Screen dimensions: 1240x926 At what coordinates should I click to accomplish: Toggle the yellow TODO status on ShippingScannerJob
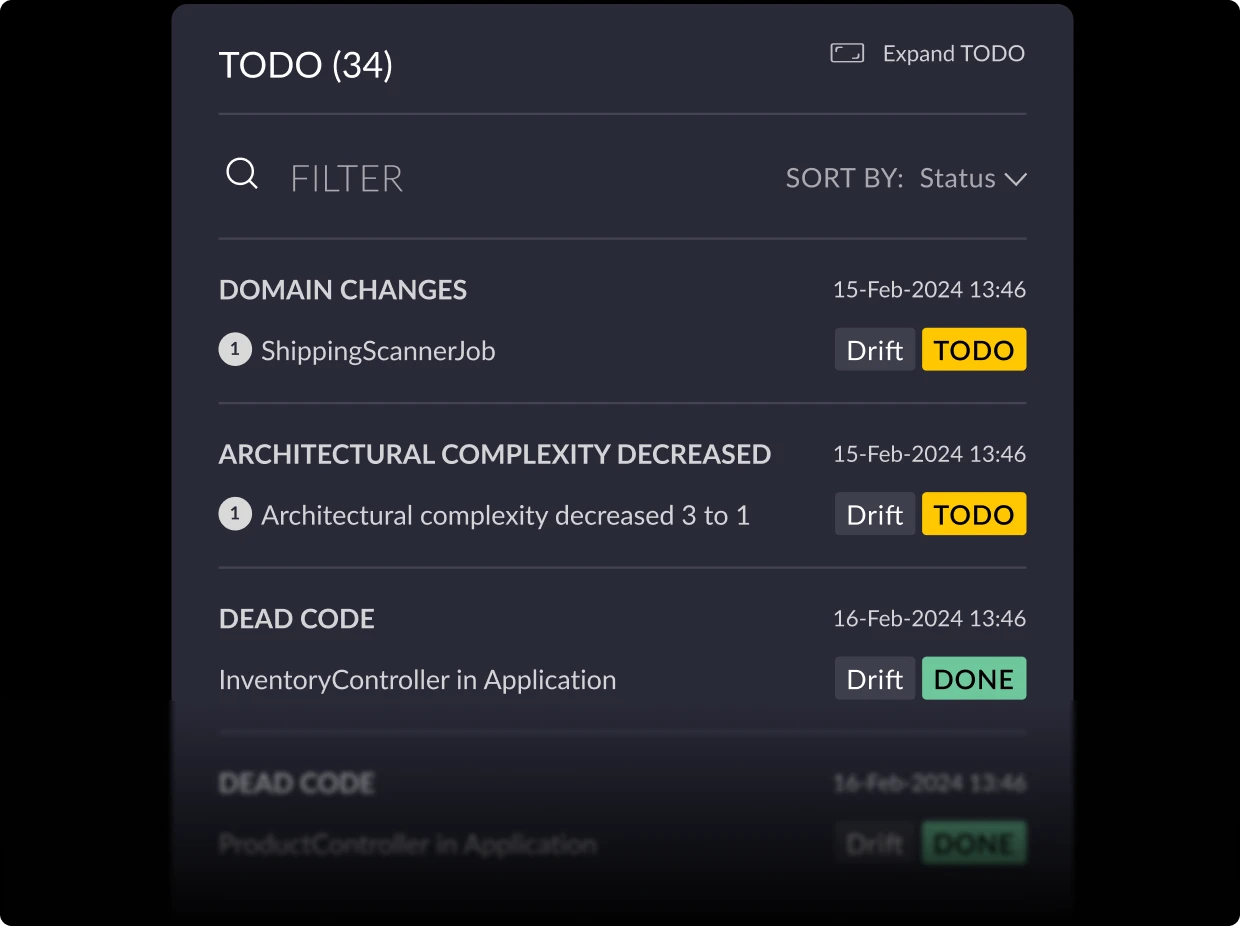[974, 350]
